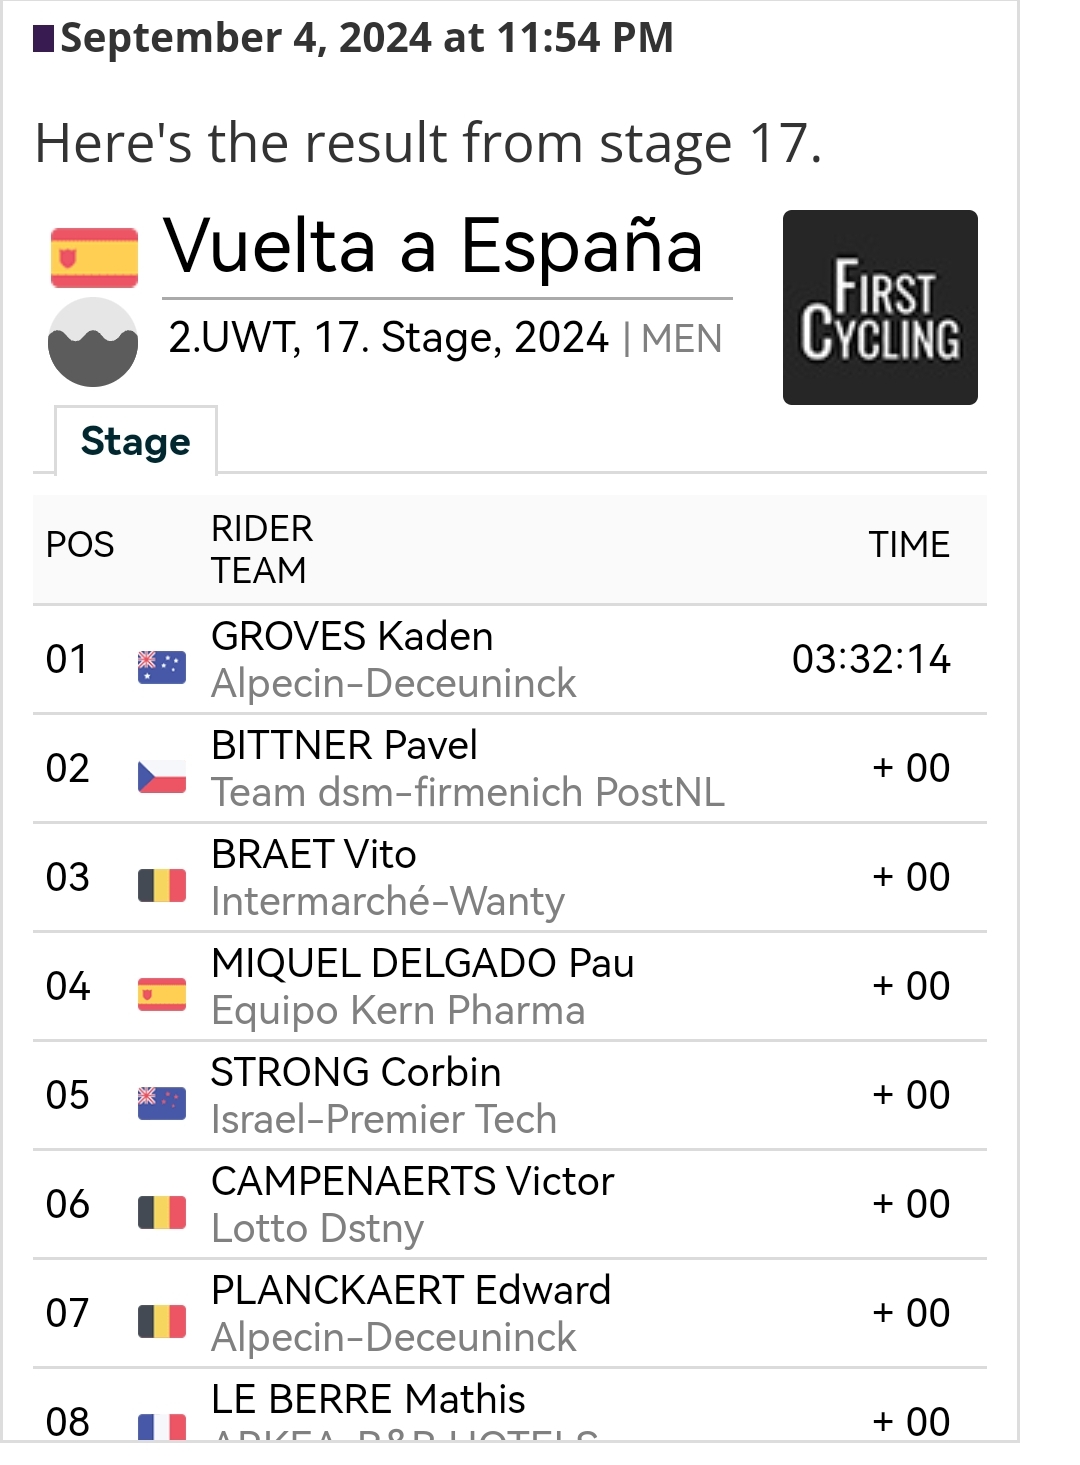The image size is (1080, 1465).
Task: Open rider LE BERRE Mathis
Action: [368, 1399]
